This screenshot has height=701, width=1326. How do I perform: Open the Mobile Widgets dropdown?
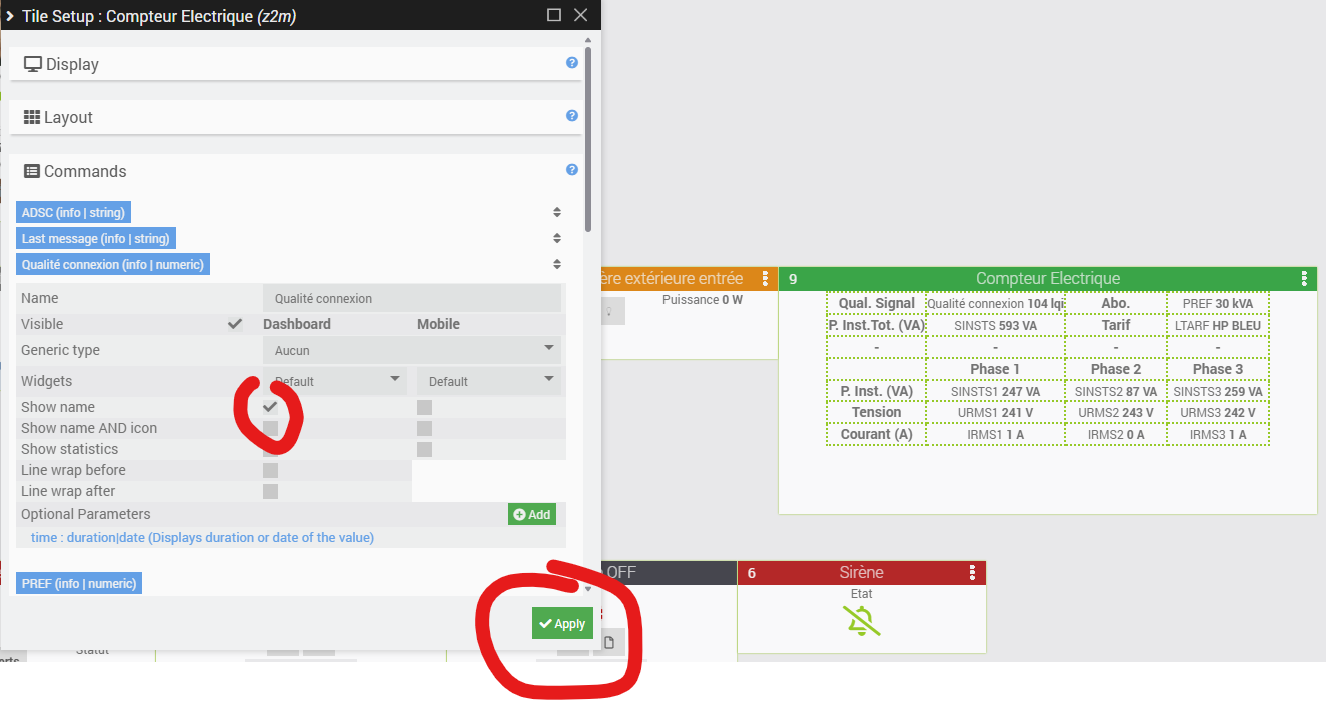point(490,381)
